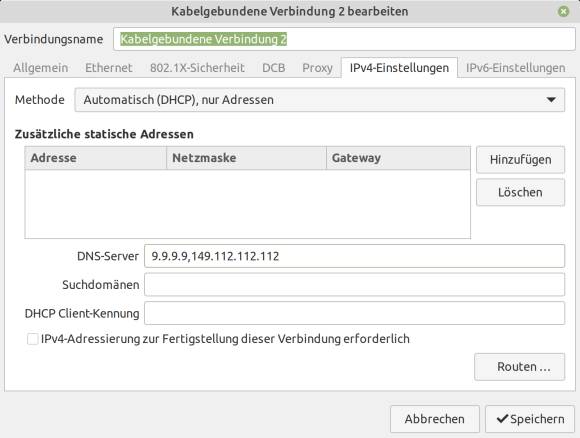Screen dimensions: 580x438
Task: Click the Löschen button
Action: point(520,192)
